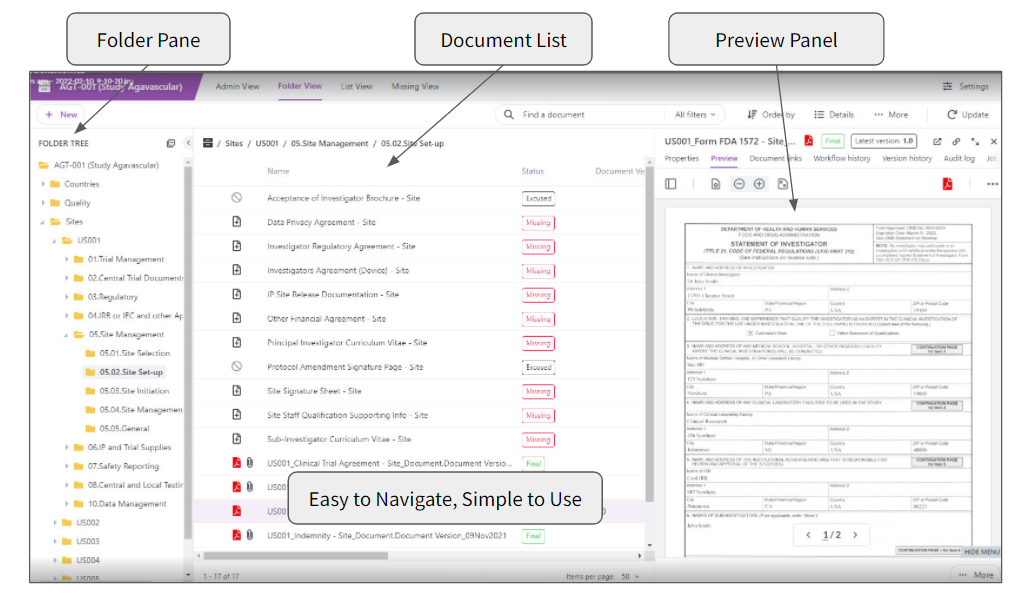
Task: Select the fit-to-page icon in the preview toolbar
Action: (x=784, y=184)
